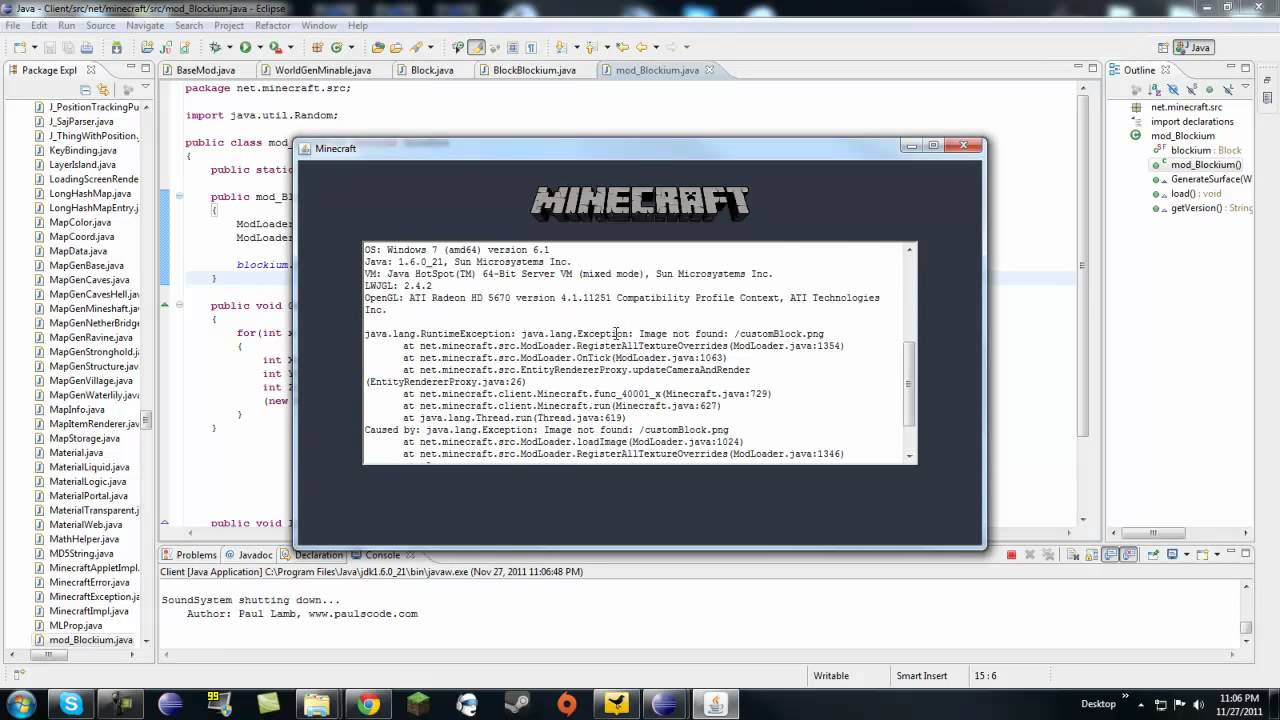This screenshot has height=720, width=1280.
Task: Click the Console vertical scrollbar thumb
Action: tap(1246, 628)
